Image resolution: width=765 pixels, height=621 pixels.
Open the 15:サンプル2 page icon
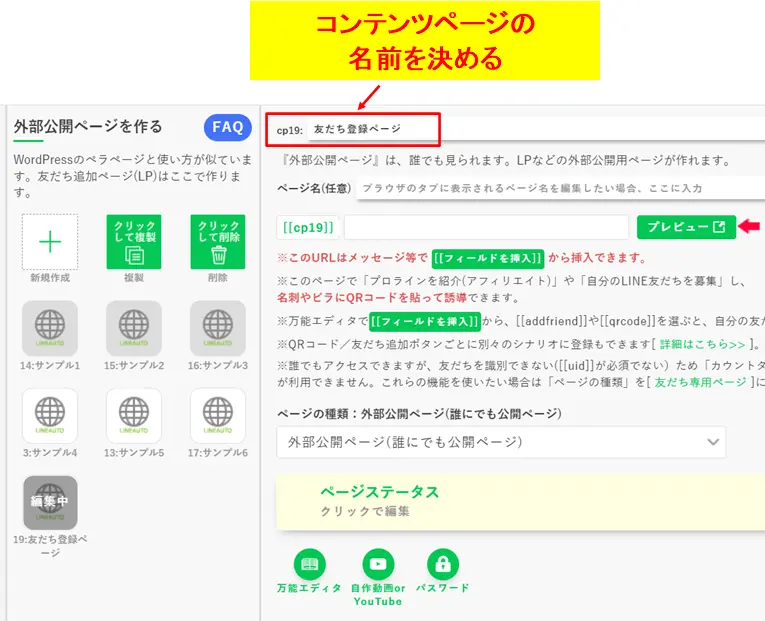pos(134,328)
